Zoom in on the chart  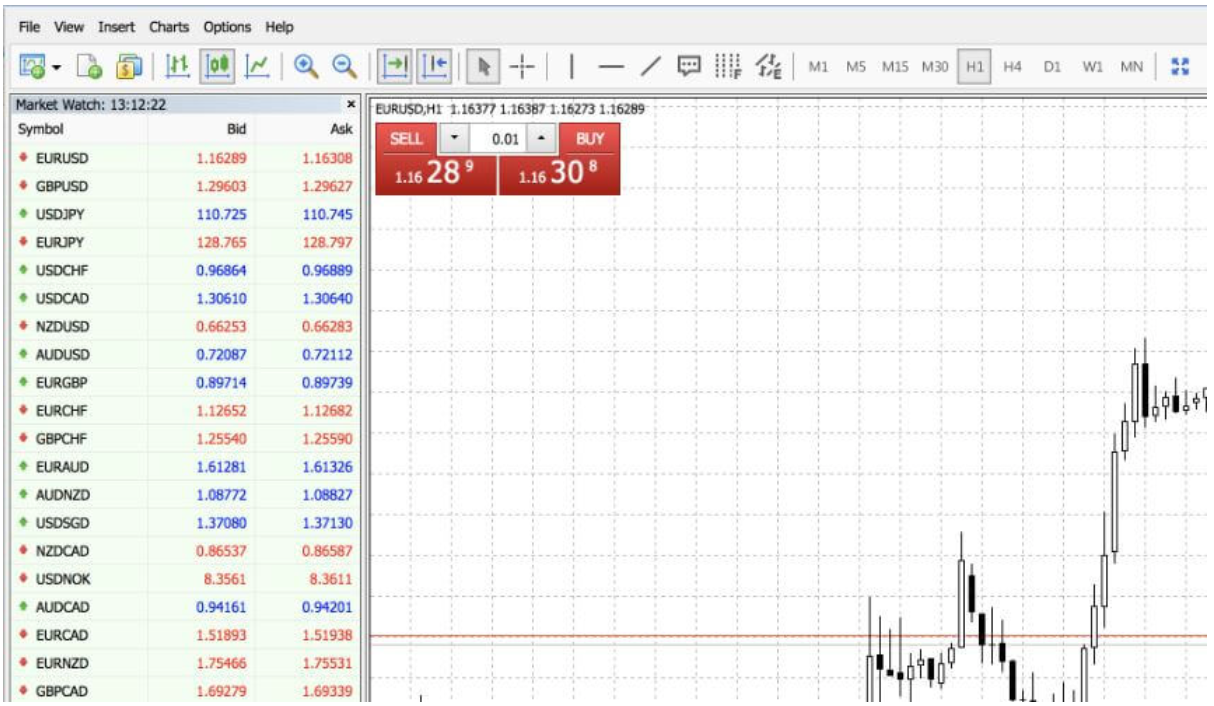coord(305,66)
